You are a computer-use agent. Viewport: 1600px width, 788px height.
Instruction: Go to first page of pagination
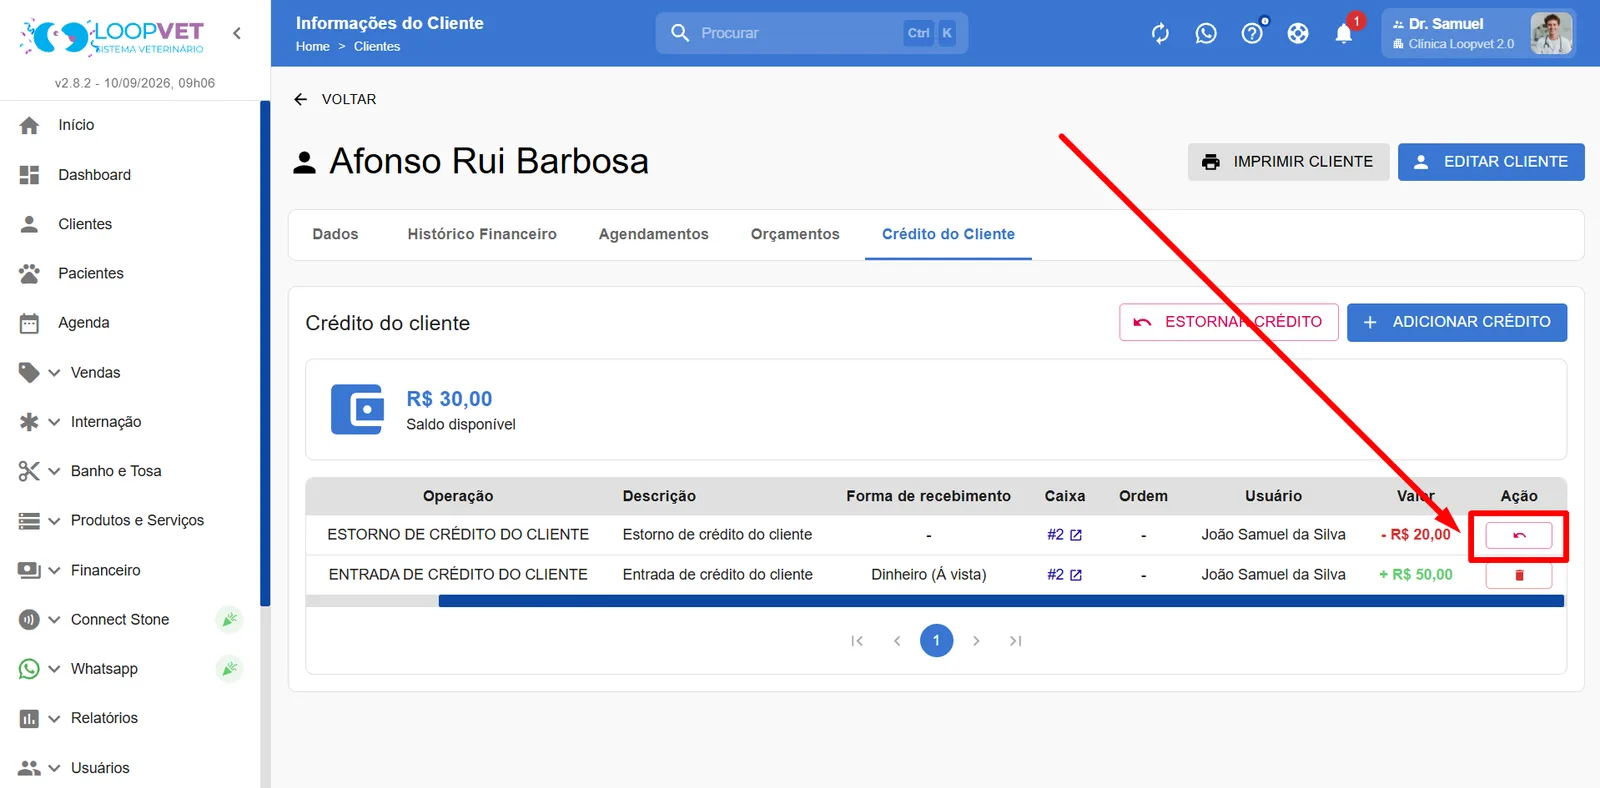(857, 641)
